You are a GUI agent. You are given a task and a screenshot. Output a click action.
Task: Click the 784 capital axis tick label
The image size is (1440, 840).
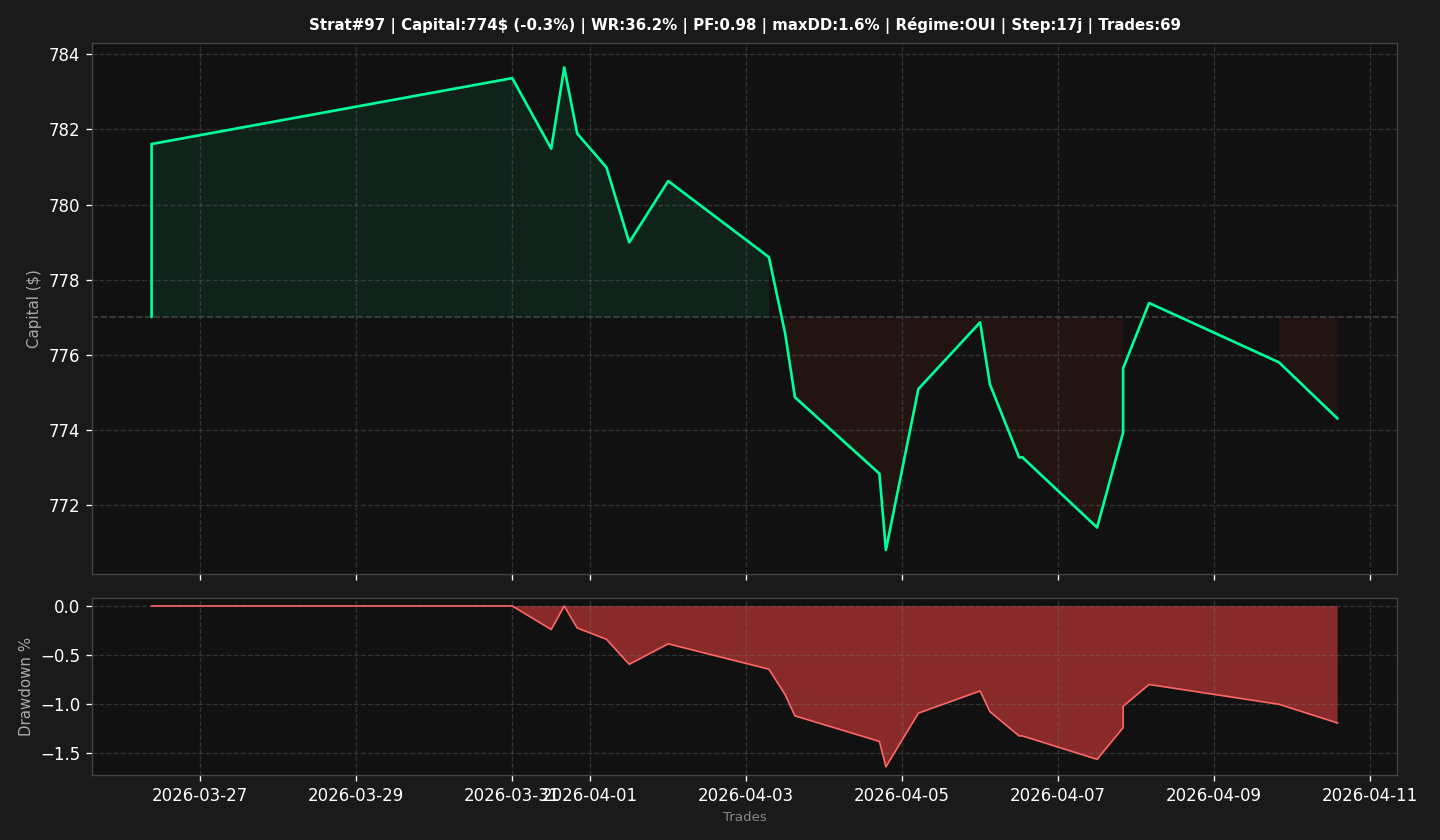pos(66,54)
